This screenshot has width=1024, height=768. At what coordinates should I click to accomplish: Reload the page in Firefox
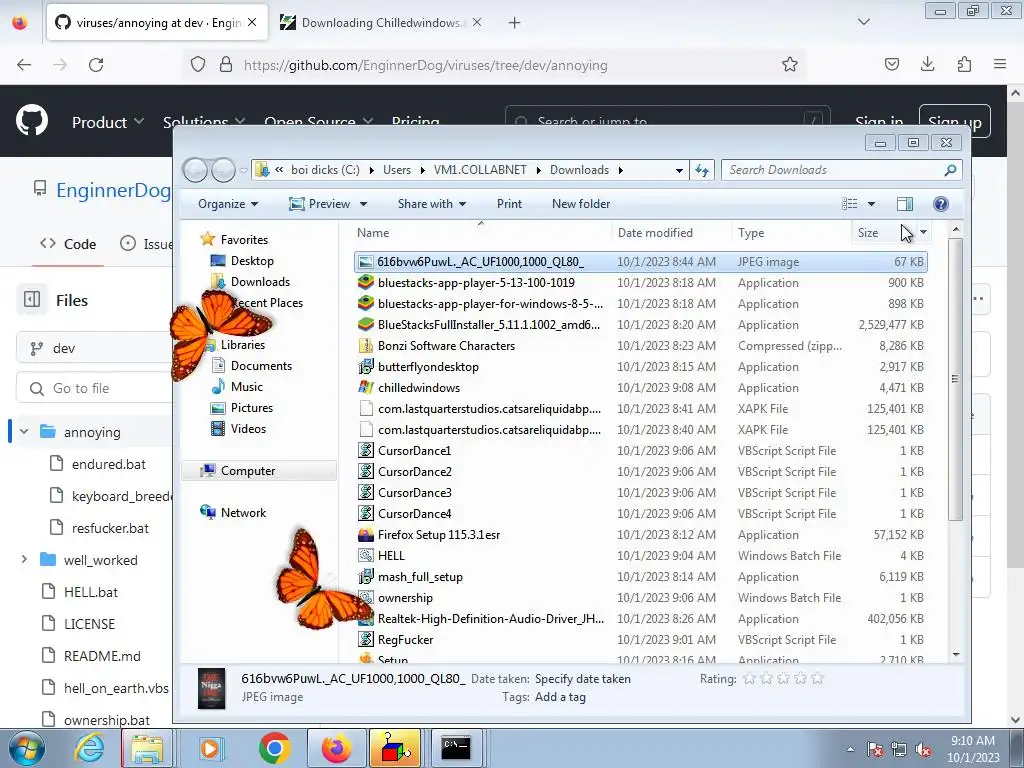(x=96, y=65)
